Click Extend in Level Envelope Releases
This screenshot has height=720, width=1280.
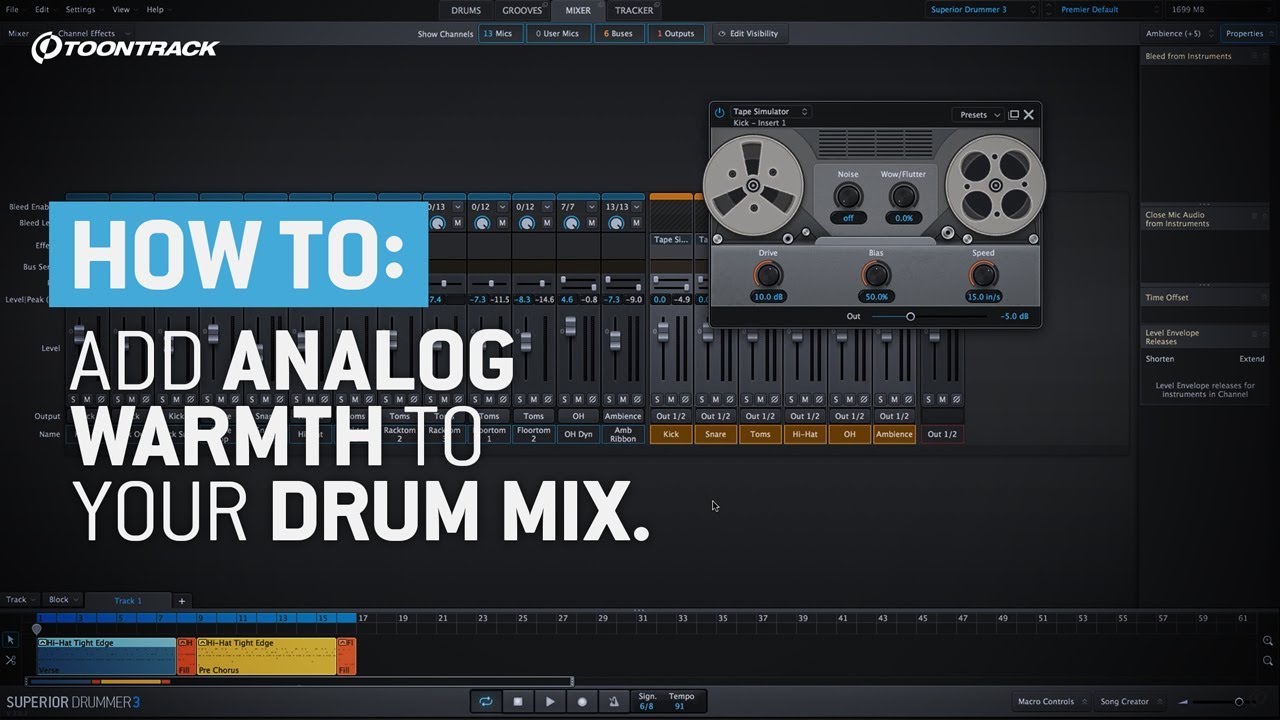1252,359
